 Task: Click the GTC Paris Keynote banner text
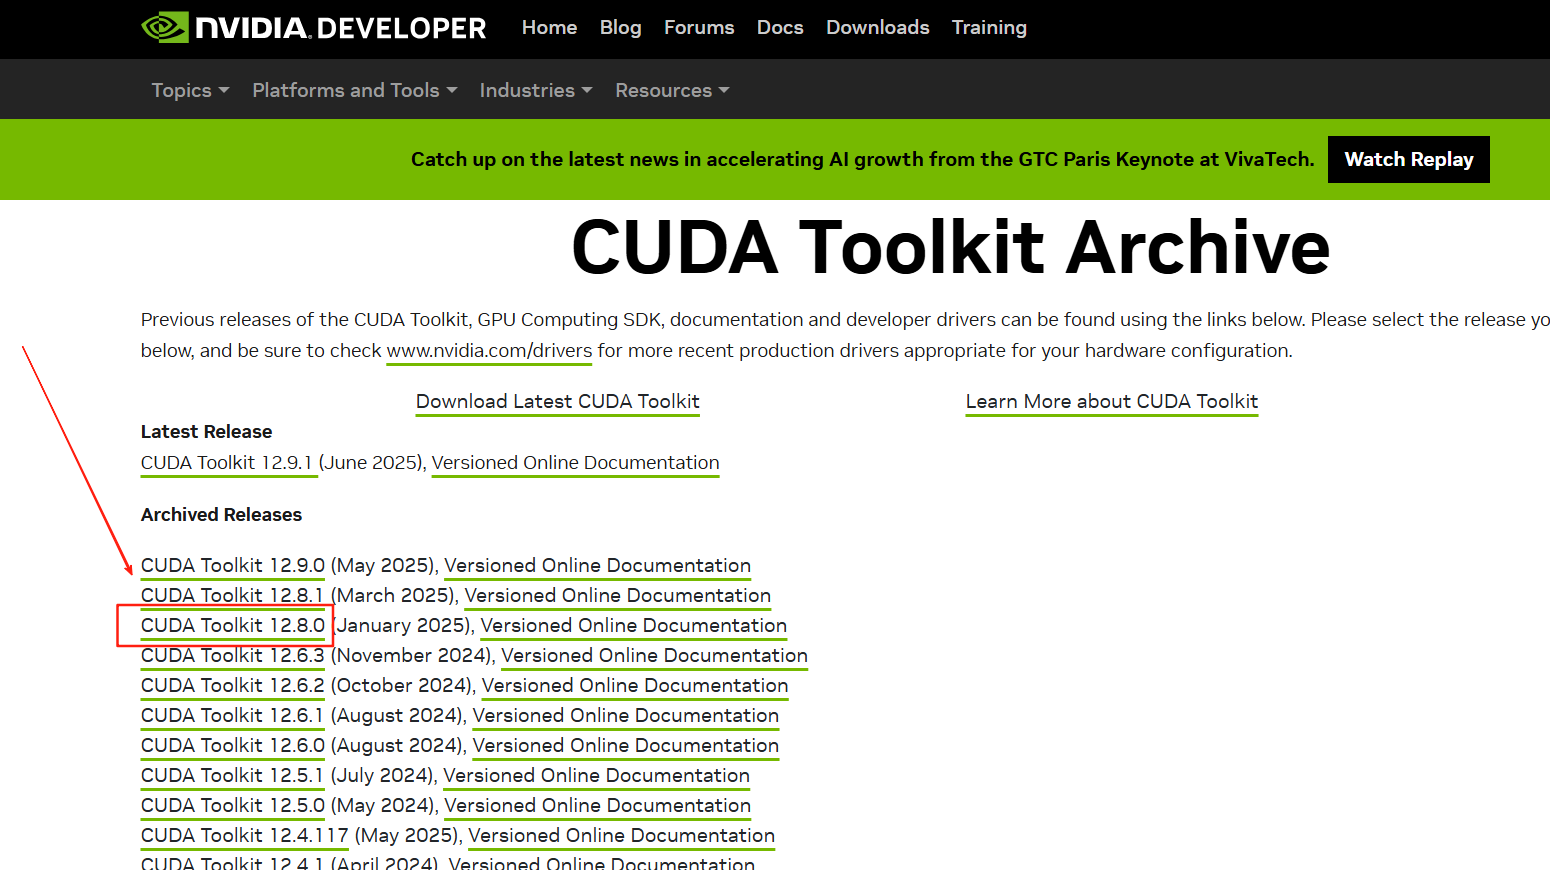click(862, 159)
